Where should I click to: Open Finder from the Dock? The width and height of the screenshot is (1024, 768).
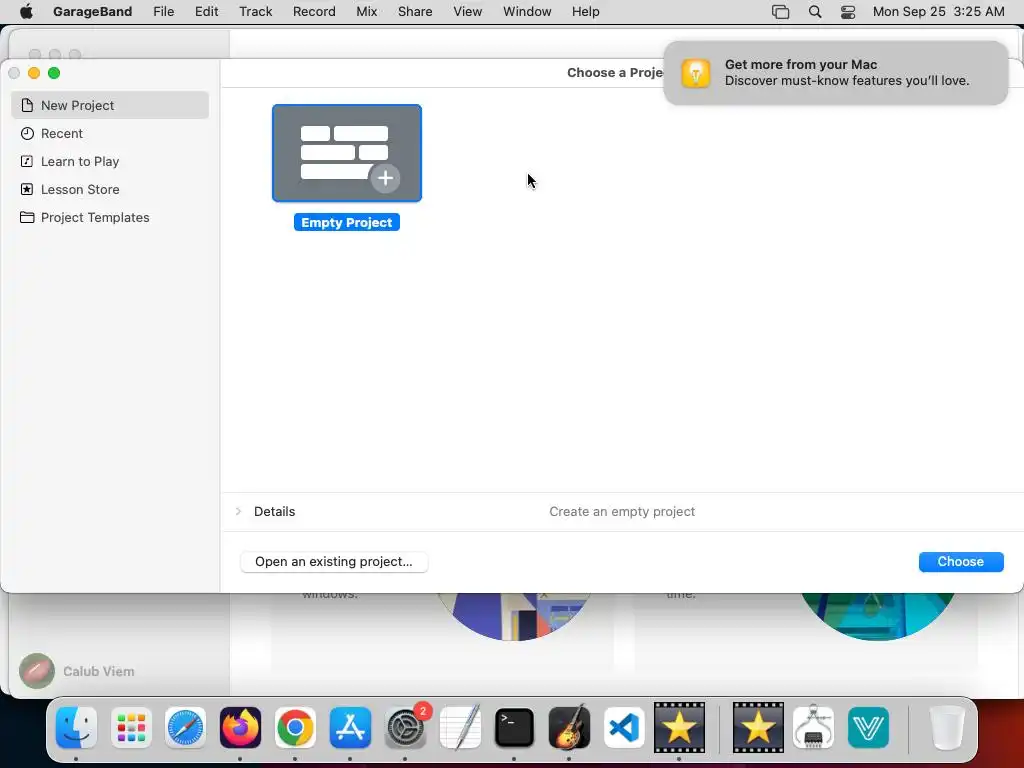pos(76,728)
